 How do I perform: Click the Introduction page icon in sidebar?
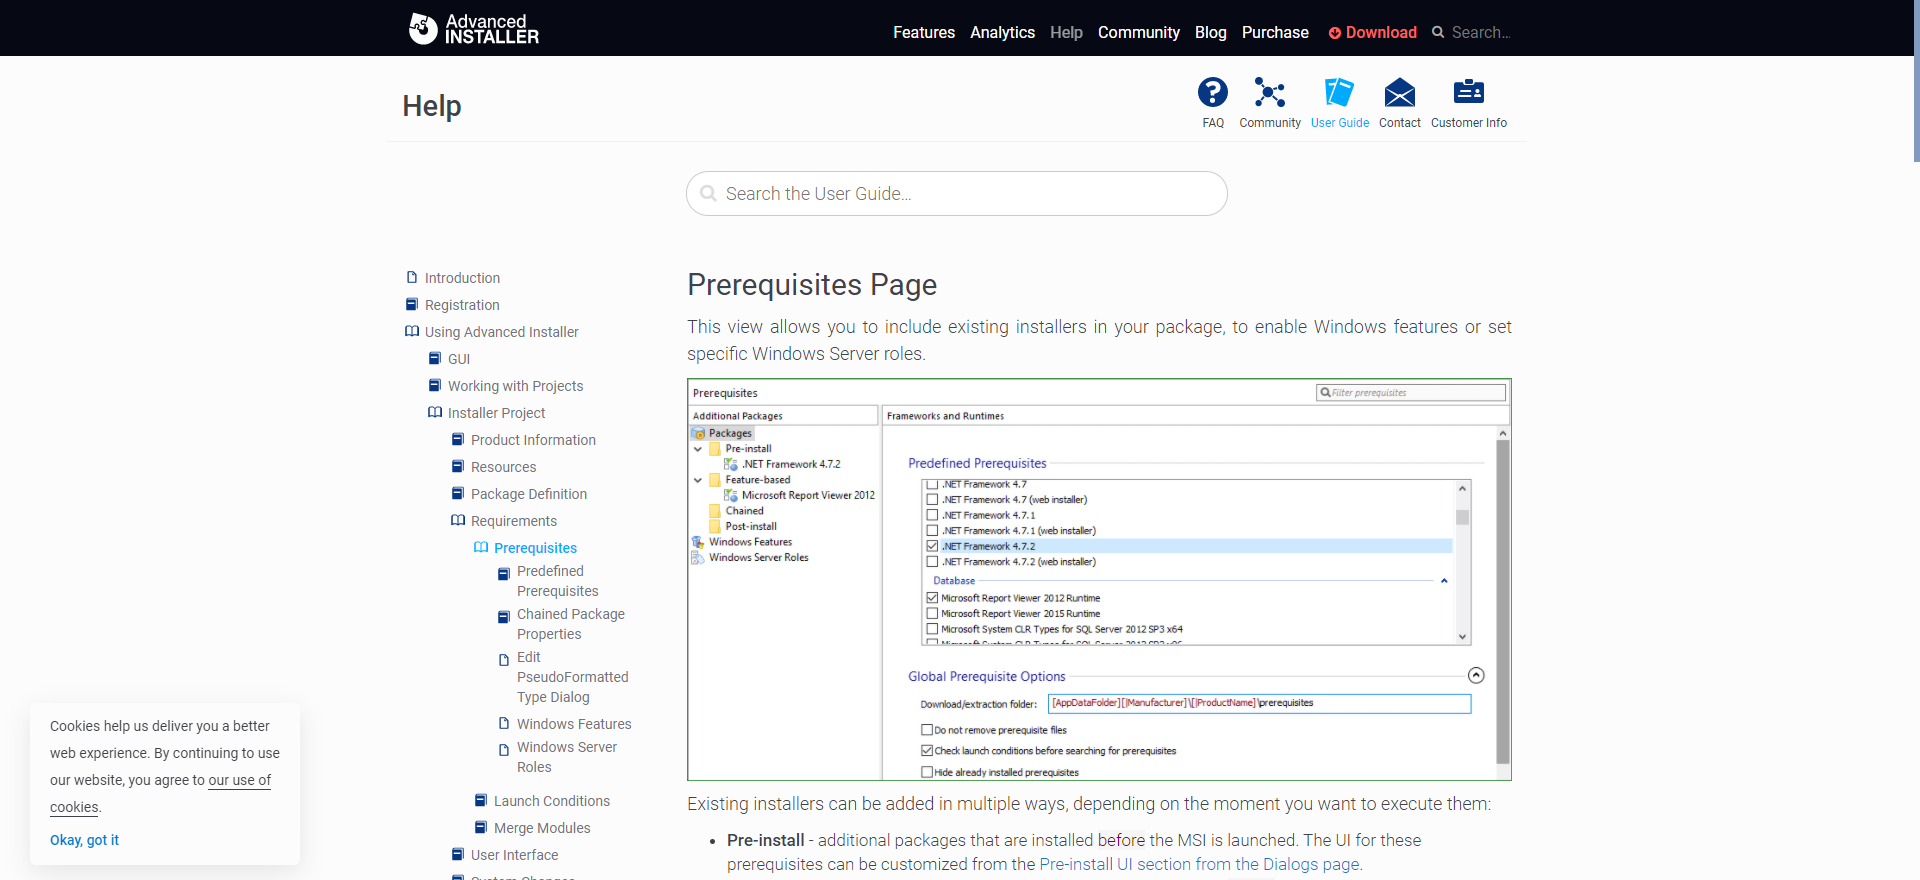click(x=412, y=277)
